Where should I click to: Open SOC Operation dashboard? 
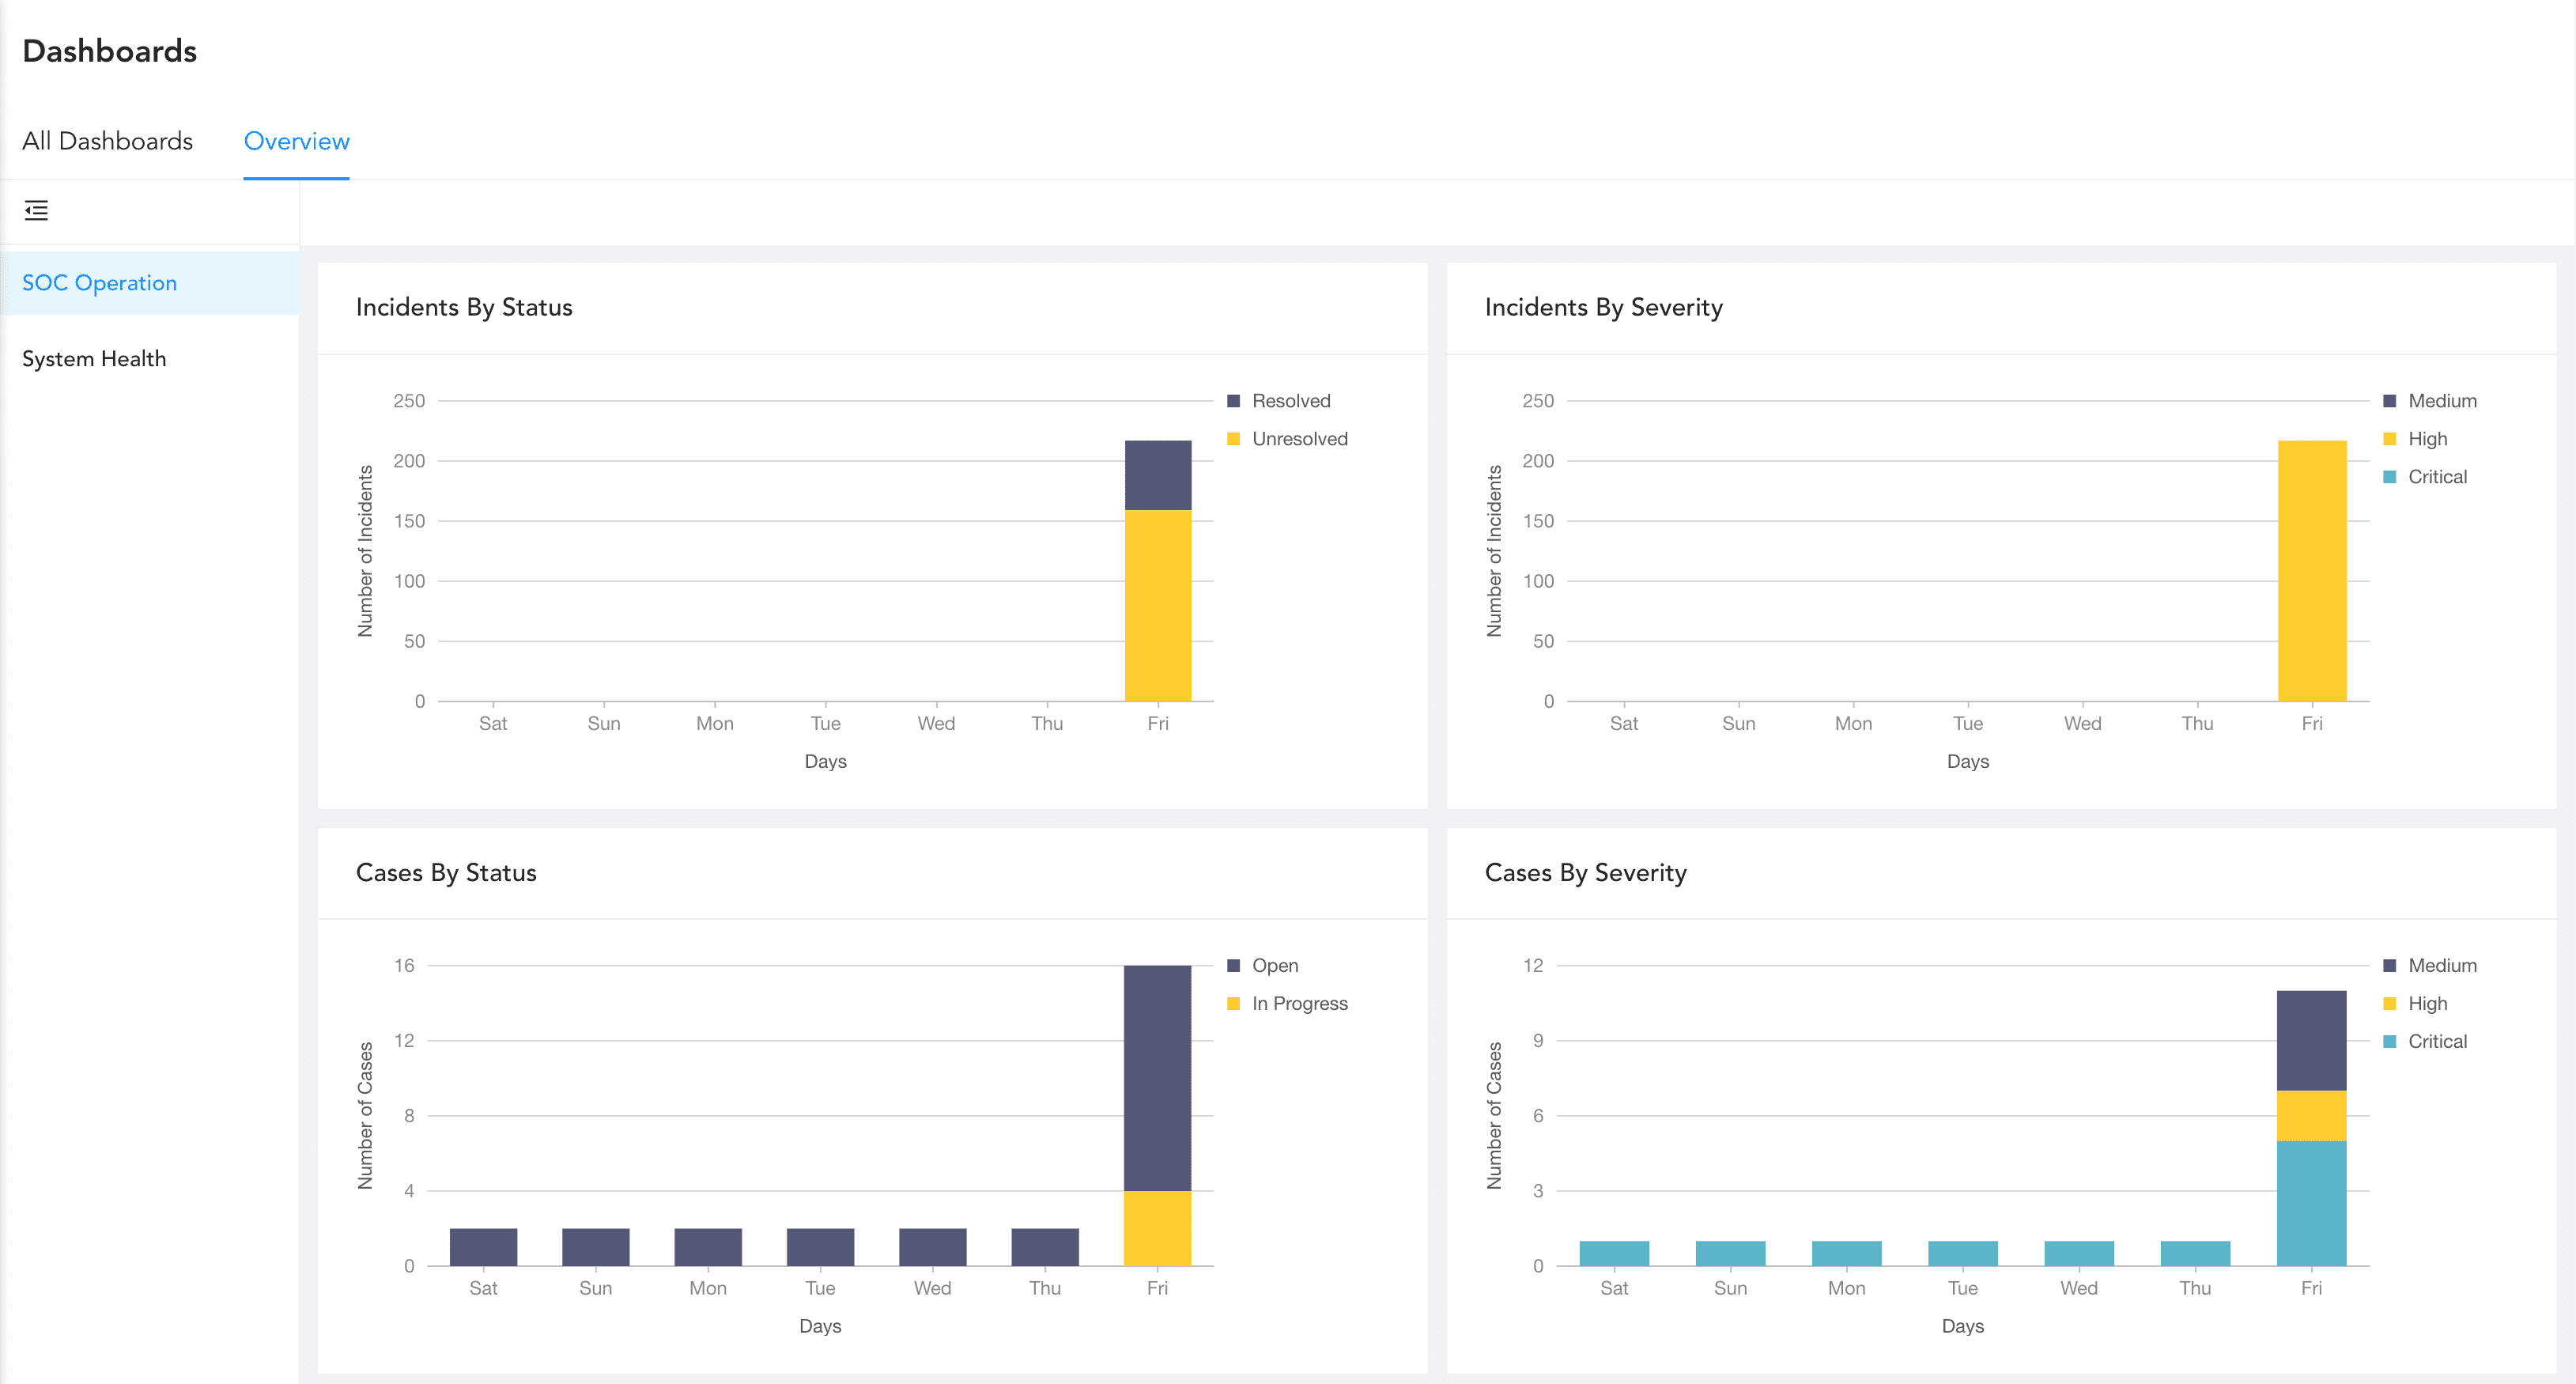pyautogui.click(x=99, y=283)
